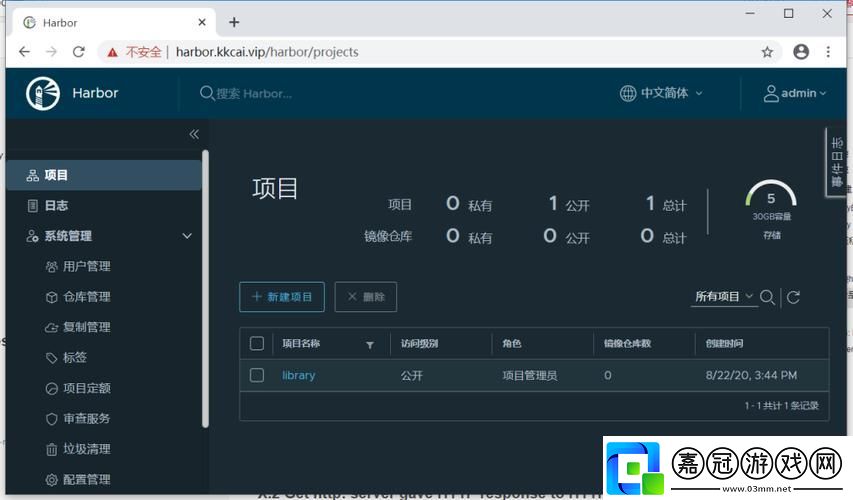Close the Harbor browser tab
This screenshot has height=500, width=853.
202,22
